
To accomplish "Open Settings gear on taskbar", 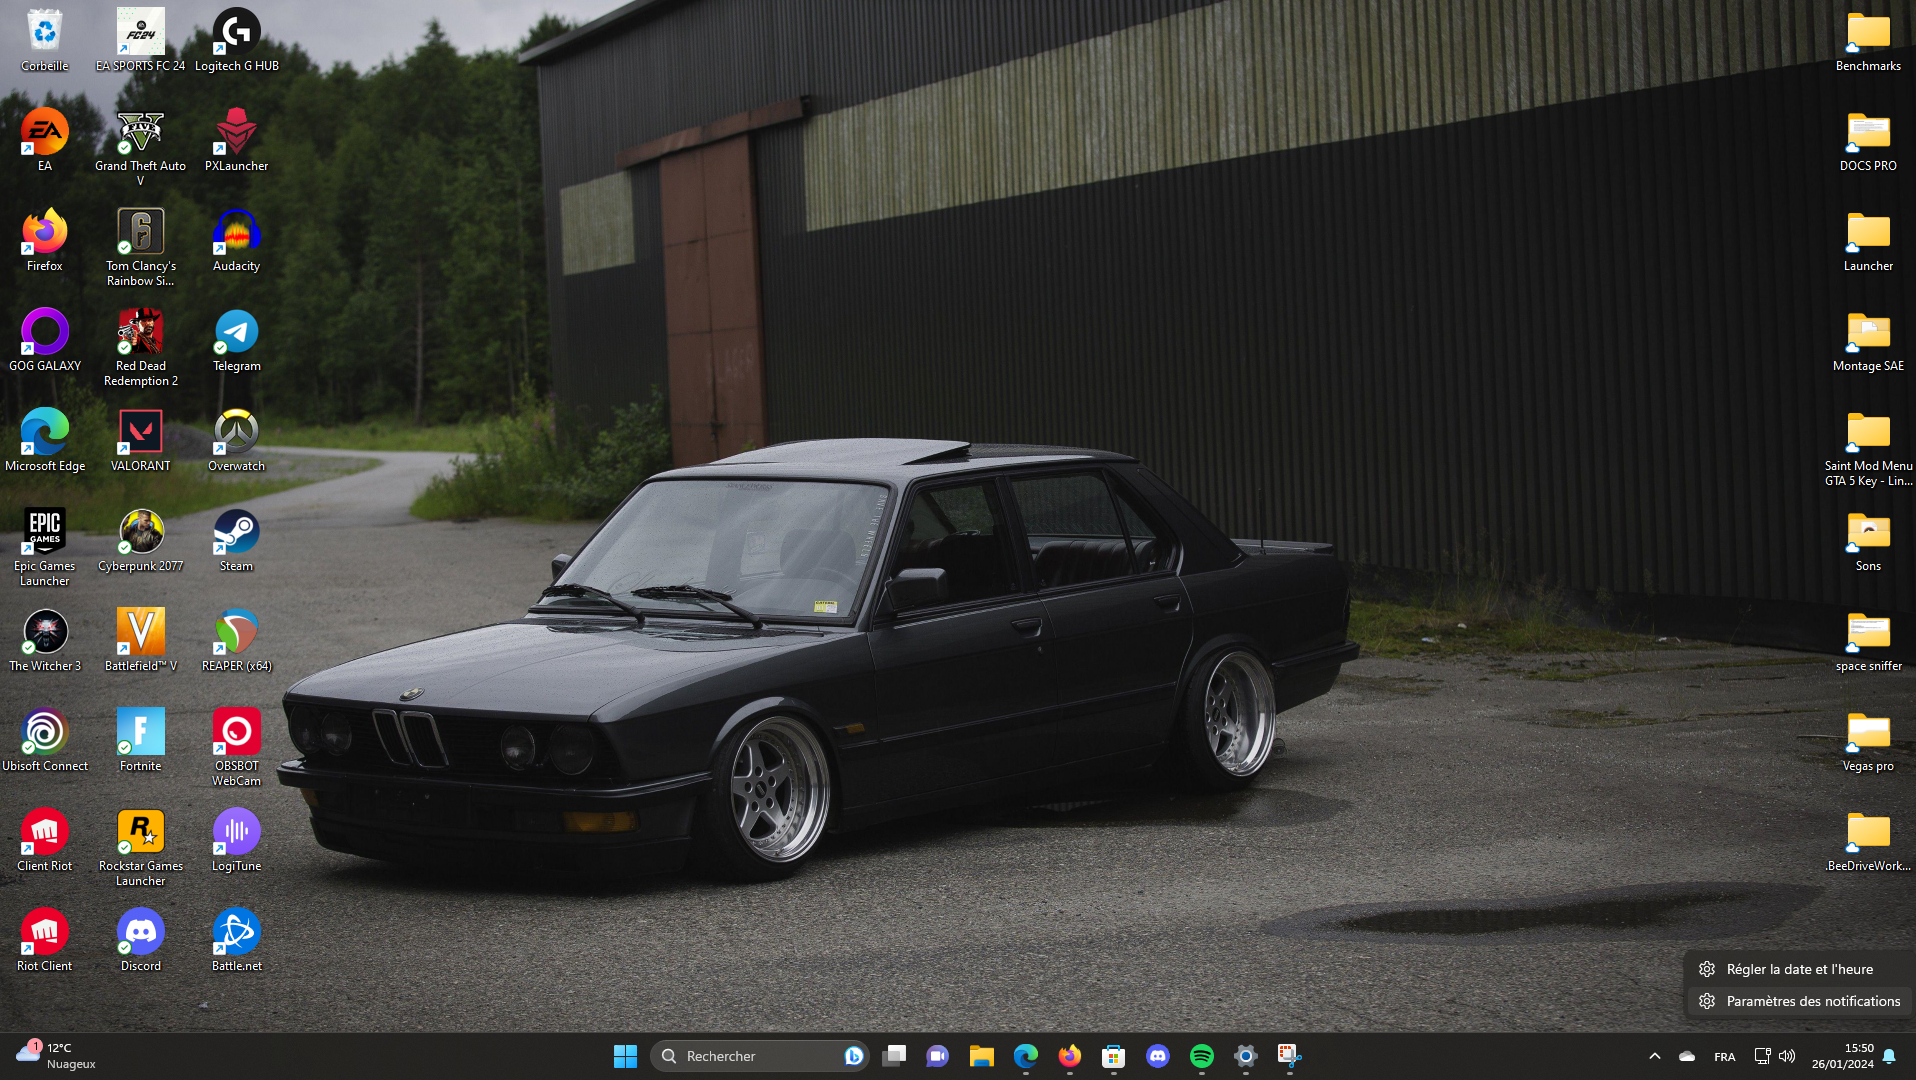I will click(1245, 1056).
